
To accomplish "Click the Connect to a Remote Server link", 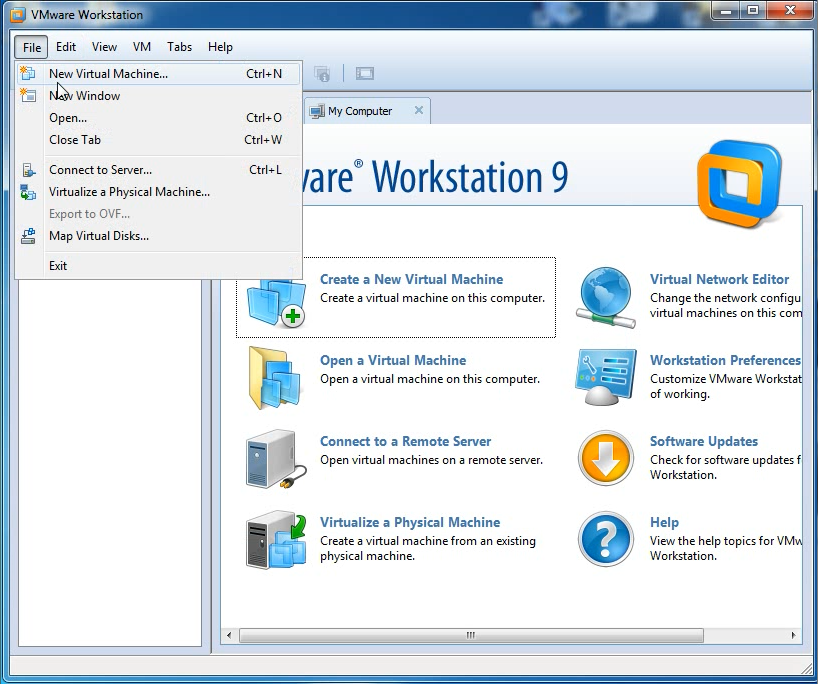I will tap(405, 441).
